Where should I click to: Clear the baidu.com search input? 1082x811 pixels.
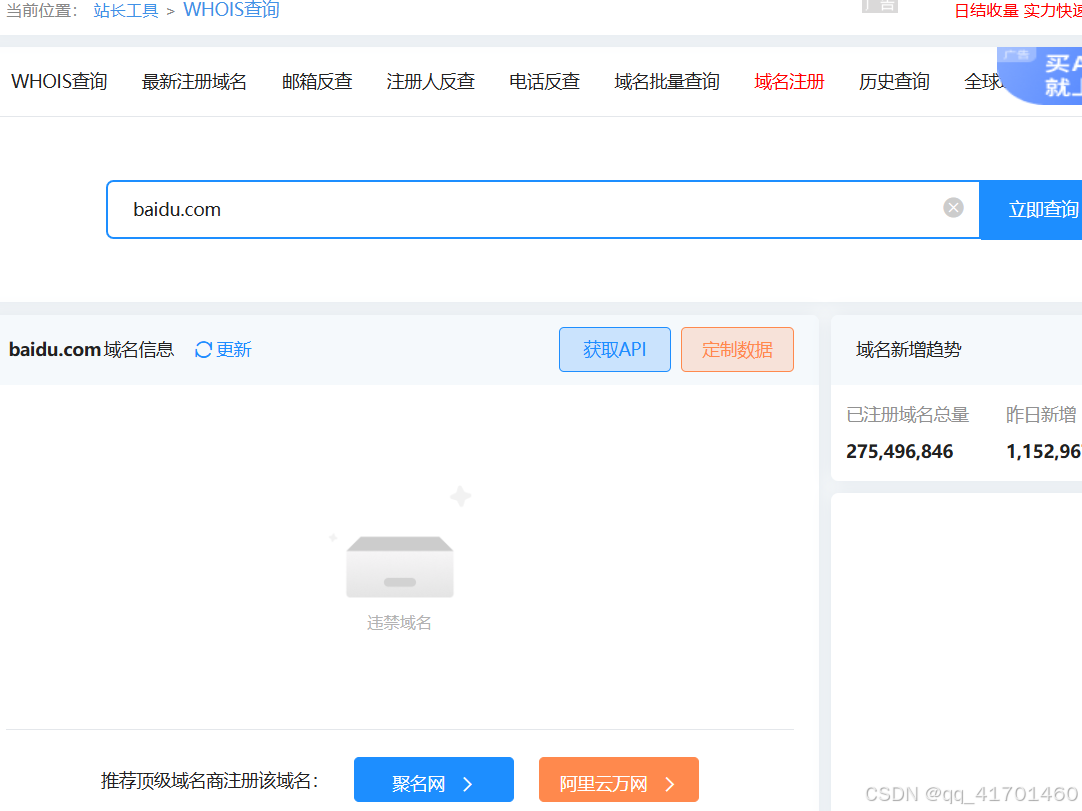pyautogui.click(x=953, y=208)
